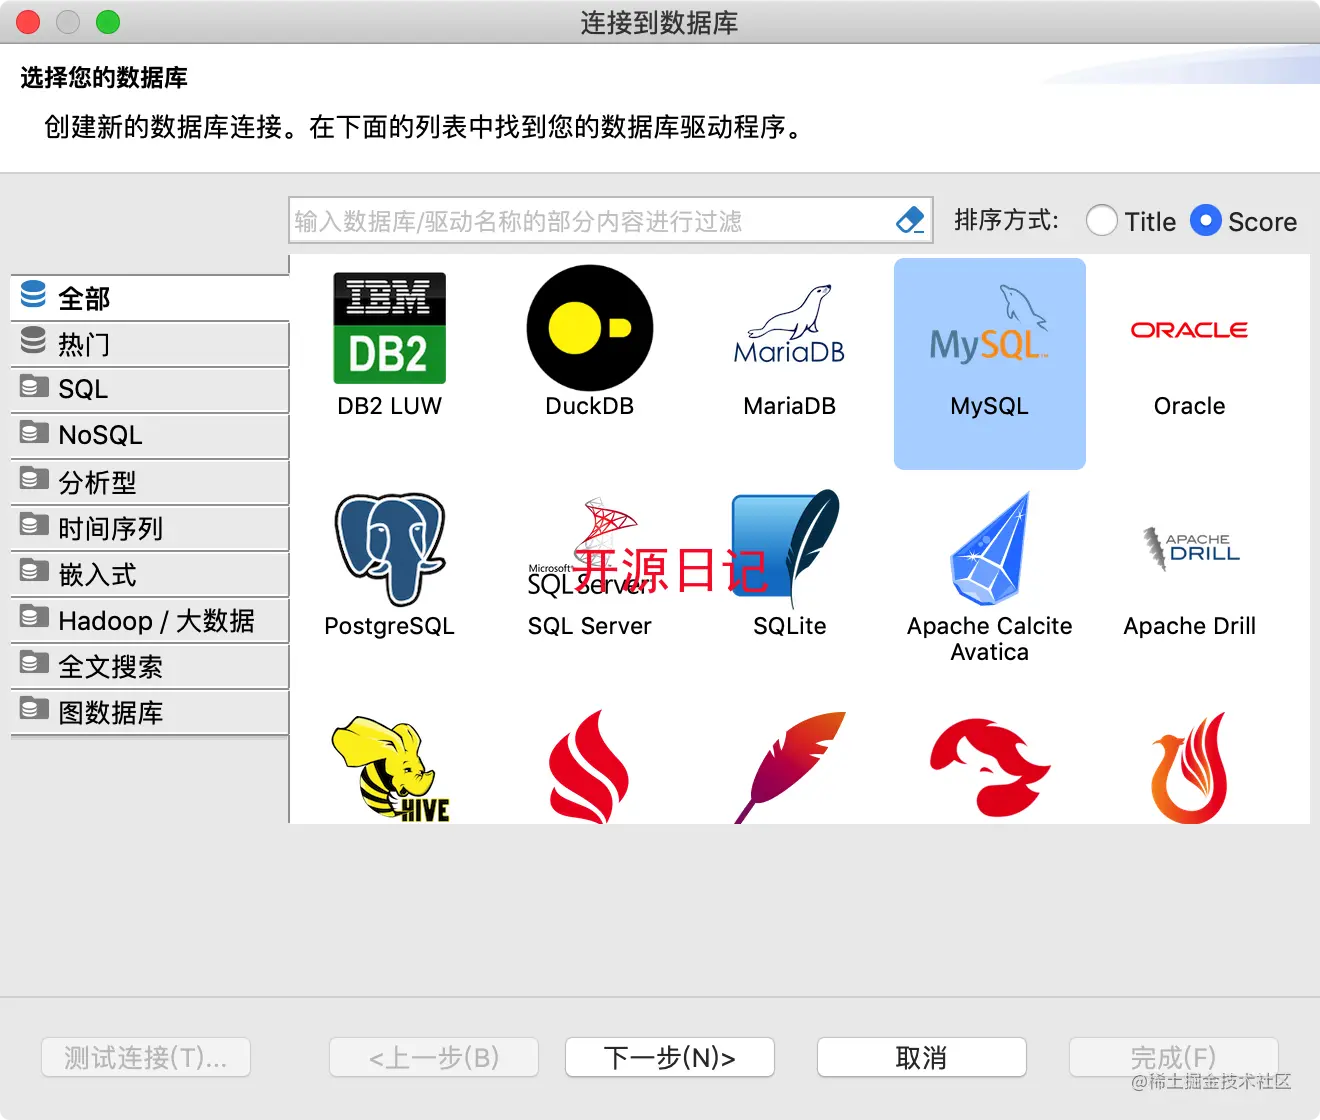Select the Apache Drill driver icon
This screenshot has width=1320, height=1120.
click(1190, 548)
